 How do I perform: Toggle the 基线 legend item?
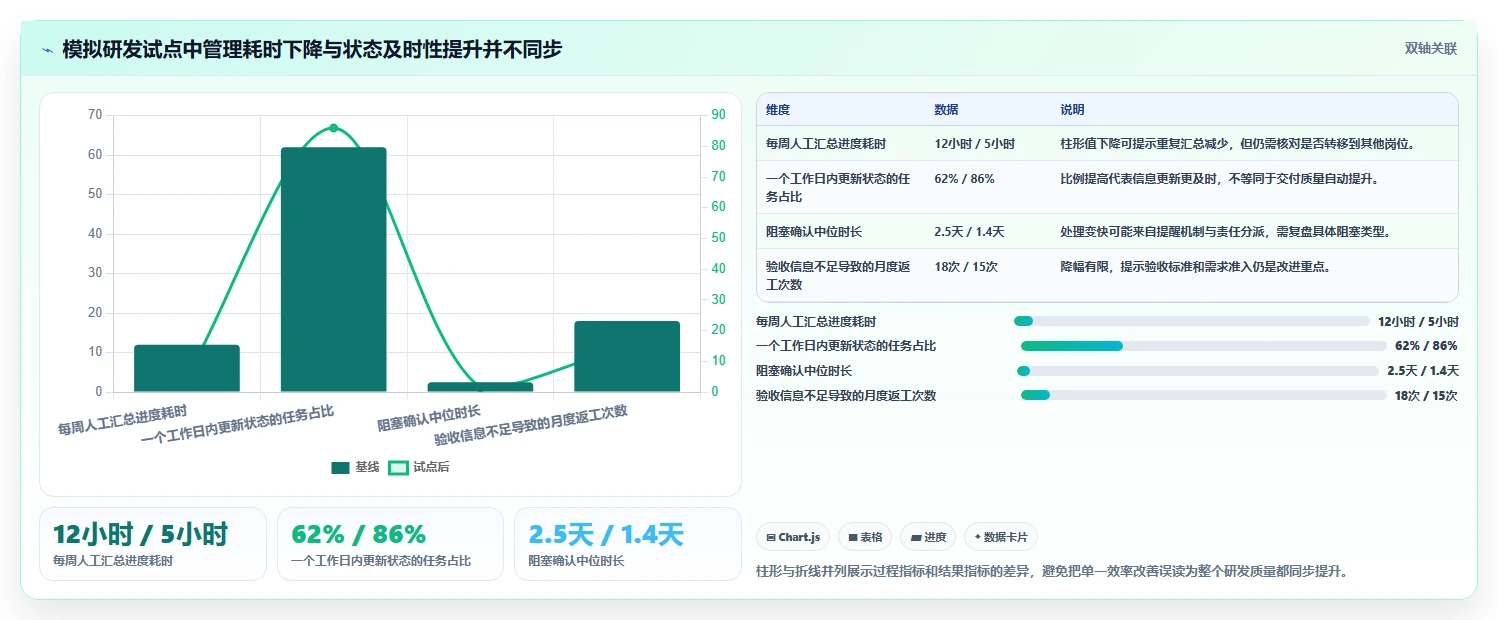[356, 467]
